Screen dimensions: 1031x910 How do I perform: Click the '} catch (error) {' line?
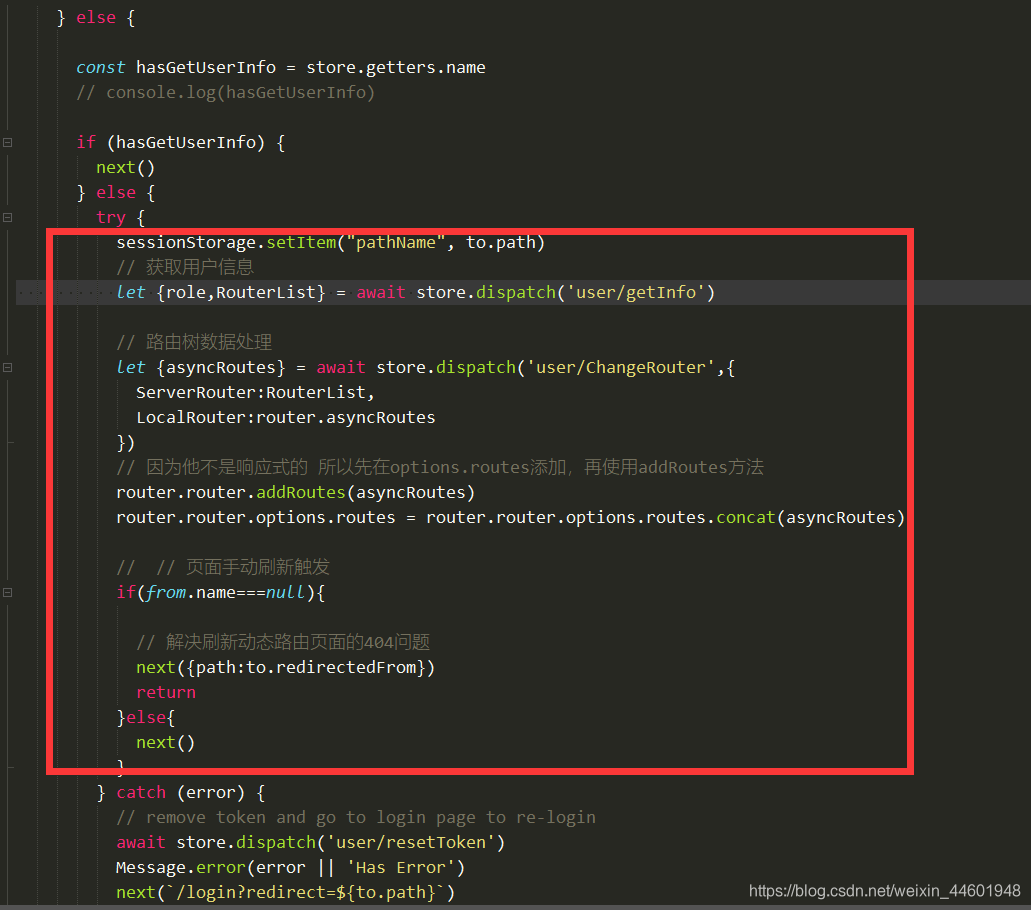pos(181,792)
